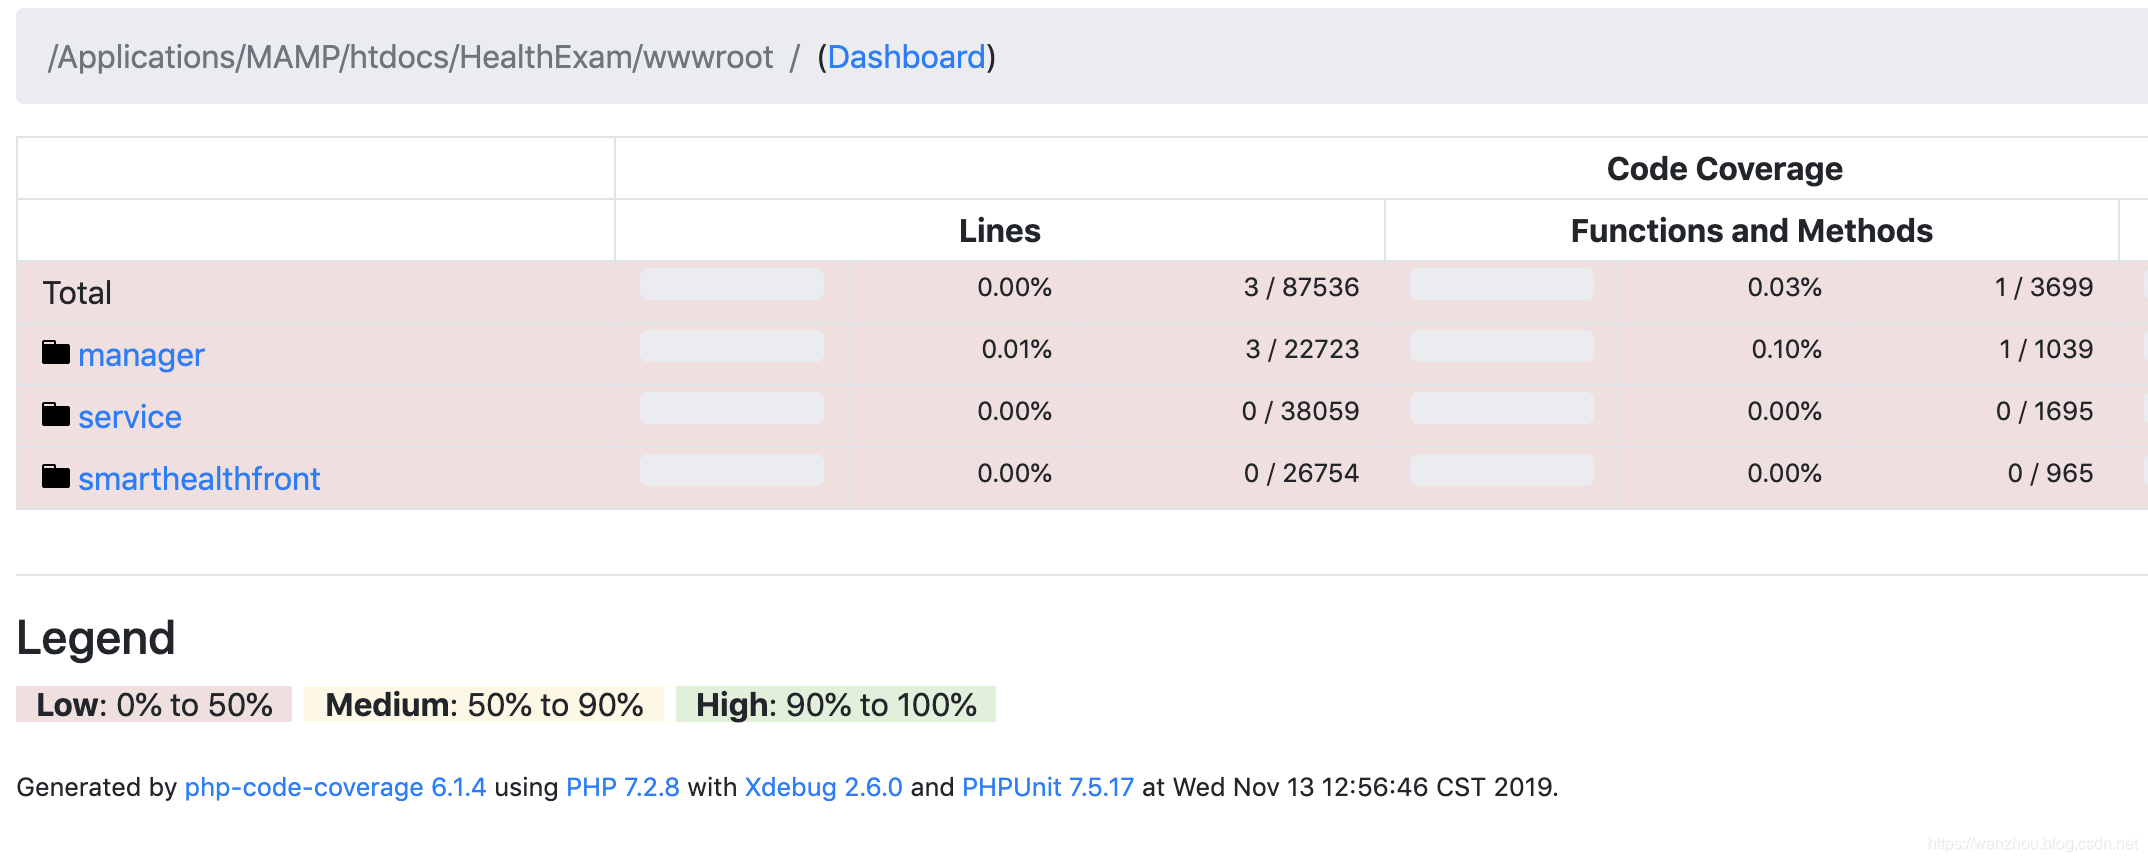Click the 0 / 1695 functions value

[x=2044, y=411]
